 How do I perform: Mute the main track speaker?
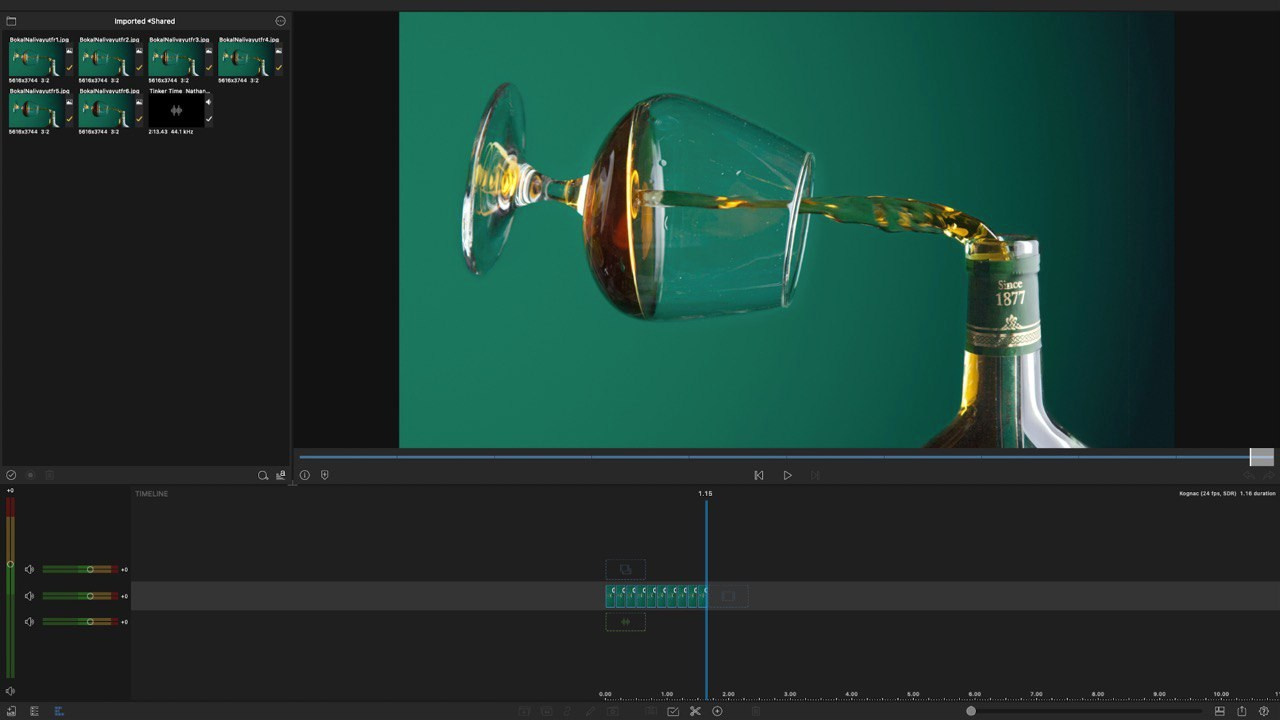30,596
